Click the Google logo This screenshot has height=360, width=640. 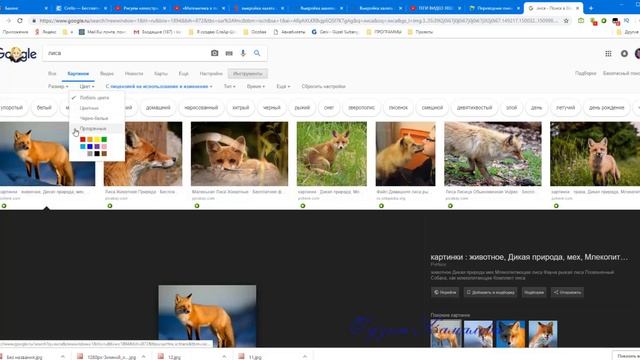point(18,54)
